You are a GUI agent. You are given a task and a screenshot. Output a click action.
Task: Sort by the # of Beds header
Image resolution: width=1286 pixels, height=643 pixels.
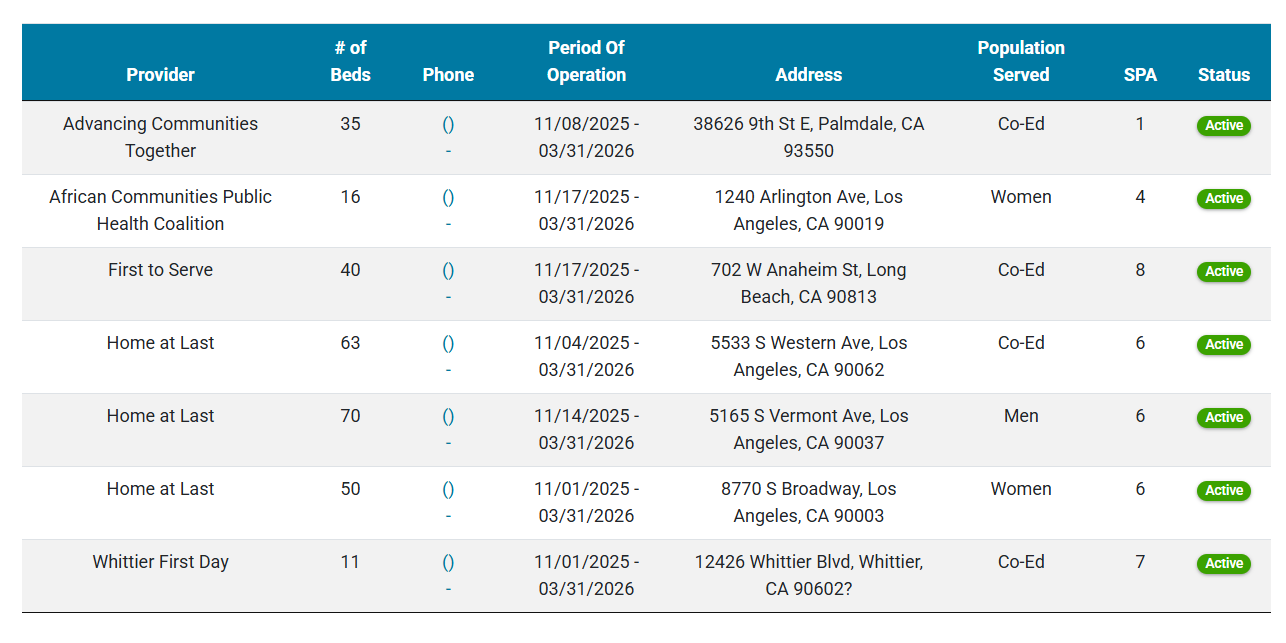(350, 61)
